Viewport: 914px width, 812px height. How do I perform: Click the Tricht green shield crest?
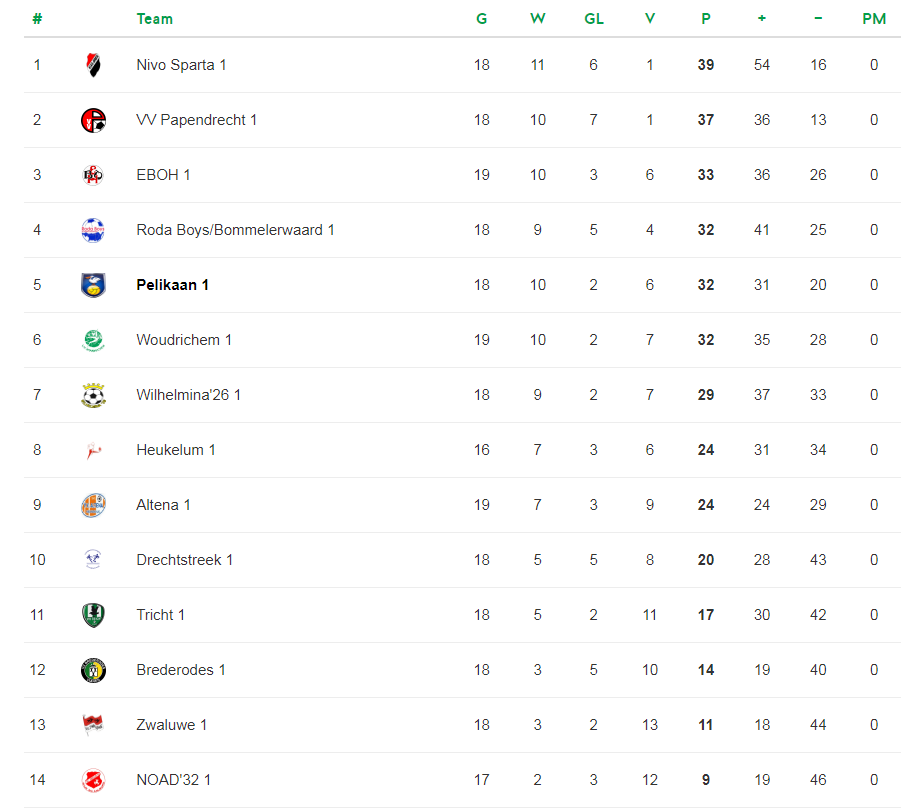click(x=93, y=616)
